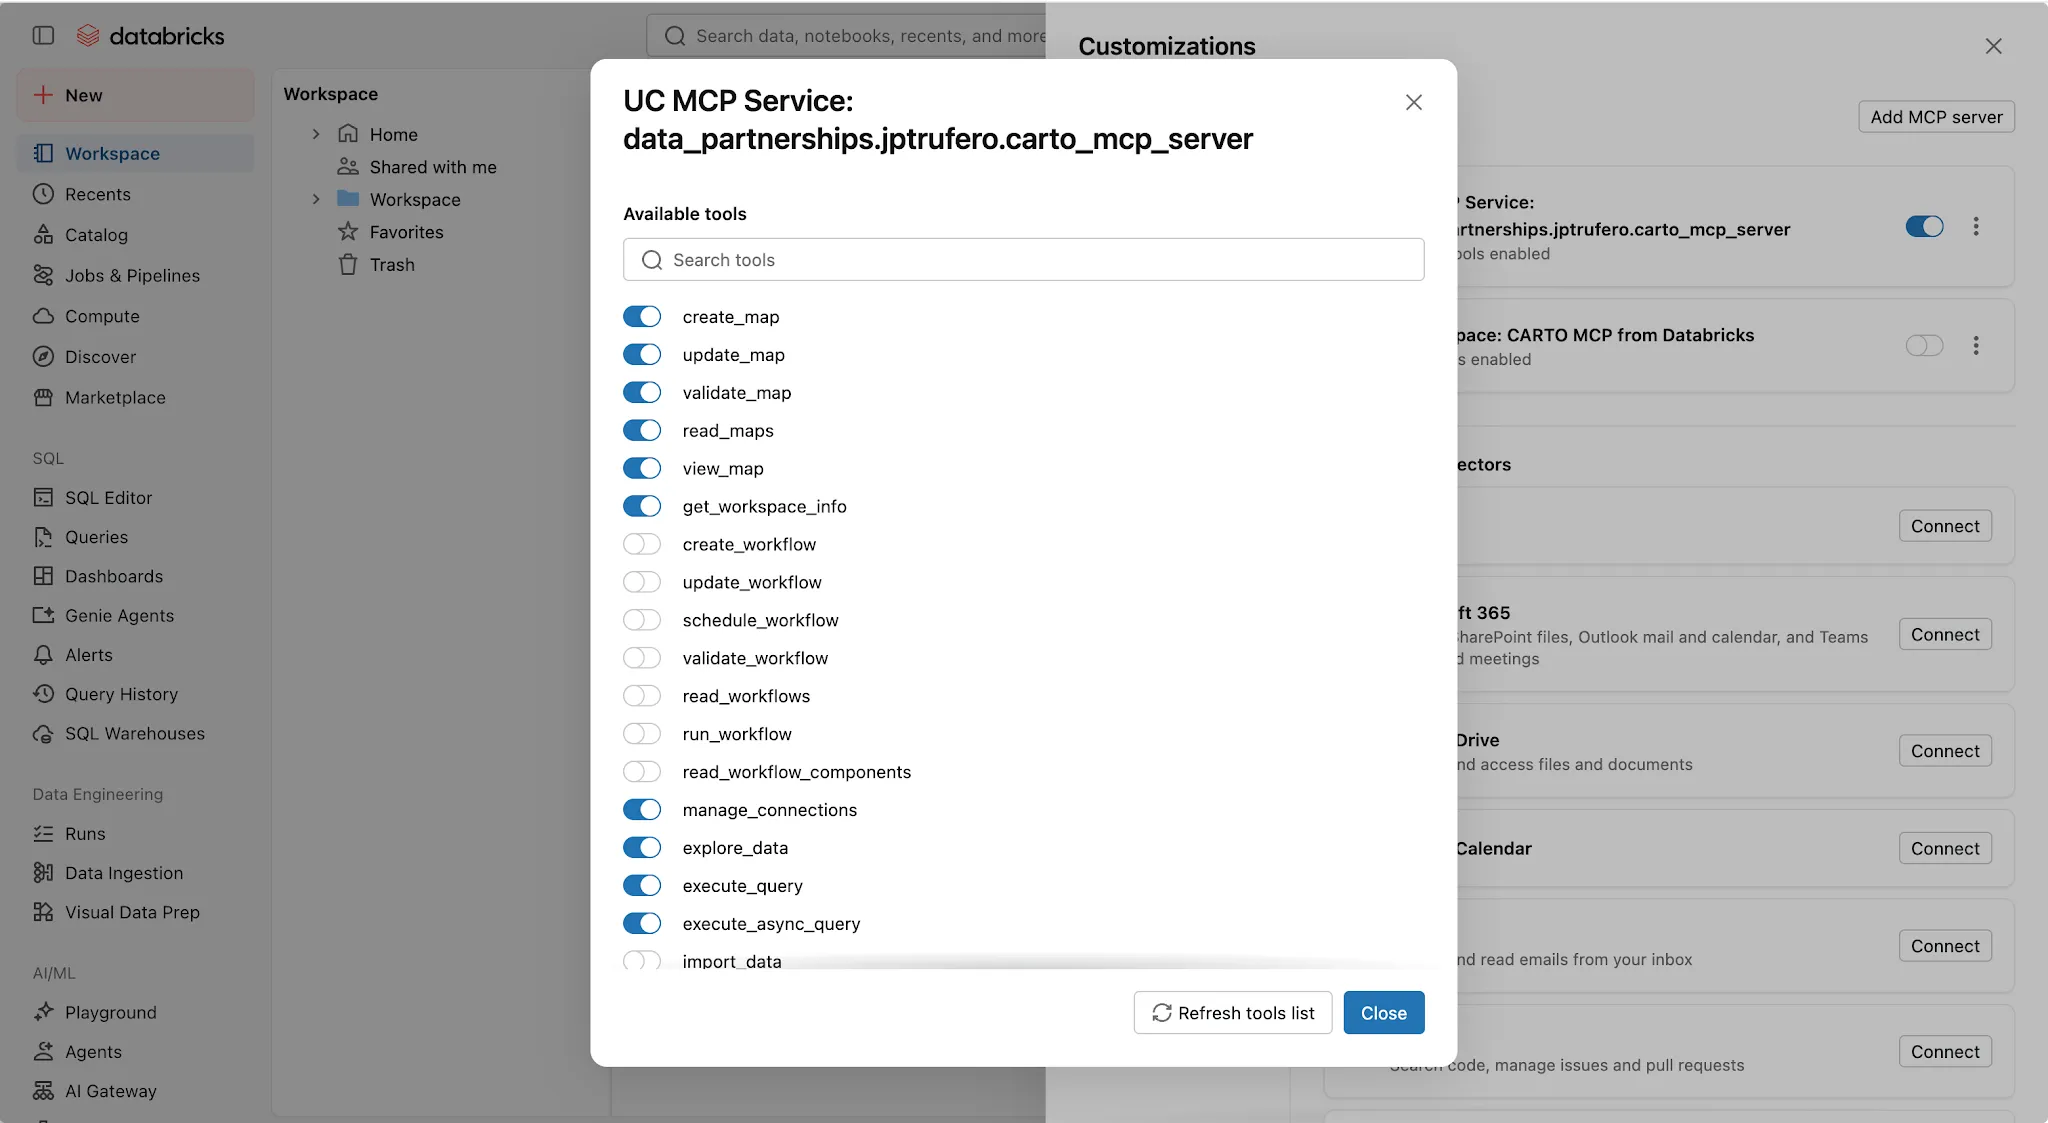Open the Agents icon in sidebar
2048x1123 pixels.
point(43,1052)
